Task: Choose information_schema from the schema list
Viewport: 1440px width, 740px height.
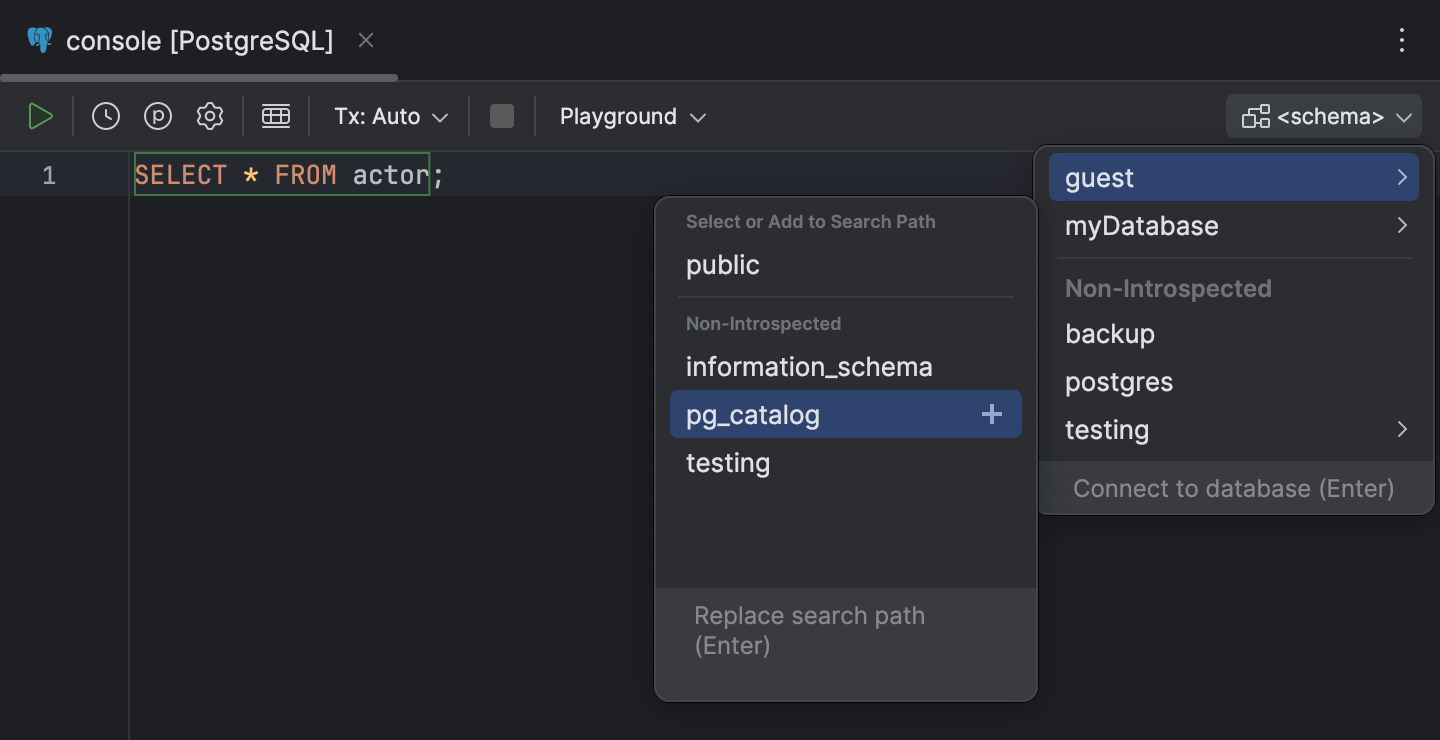Action: pyautogui.click(x=809, y=367)
